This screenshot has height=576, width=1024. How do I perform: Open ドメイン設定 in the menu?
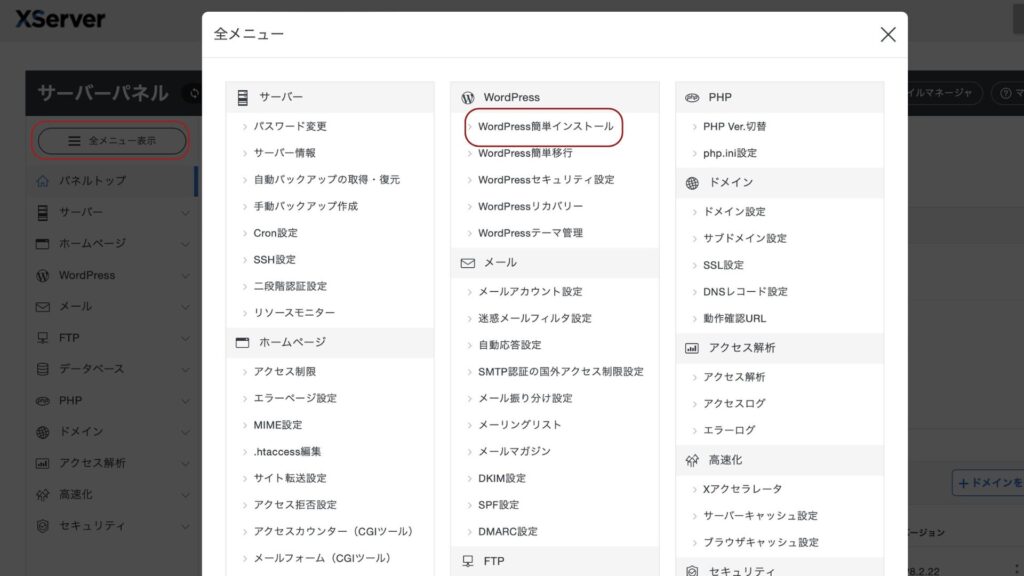734,212
